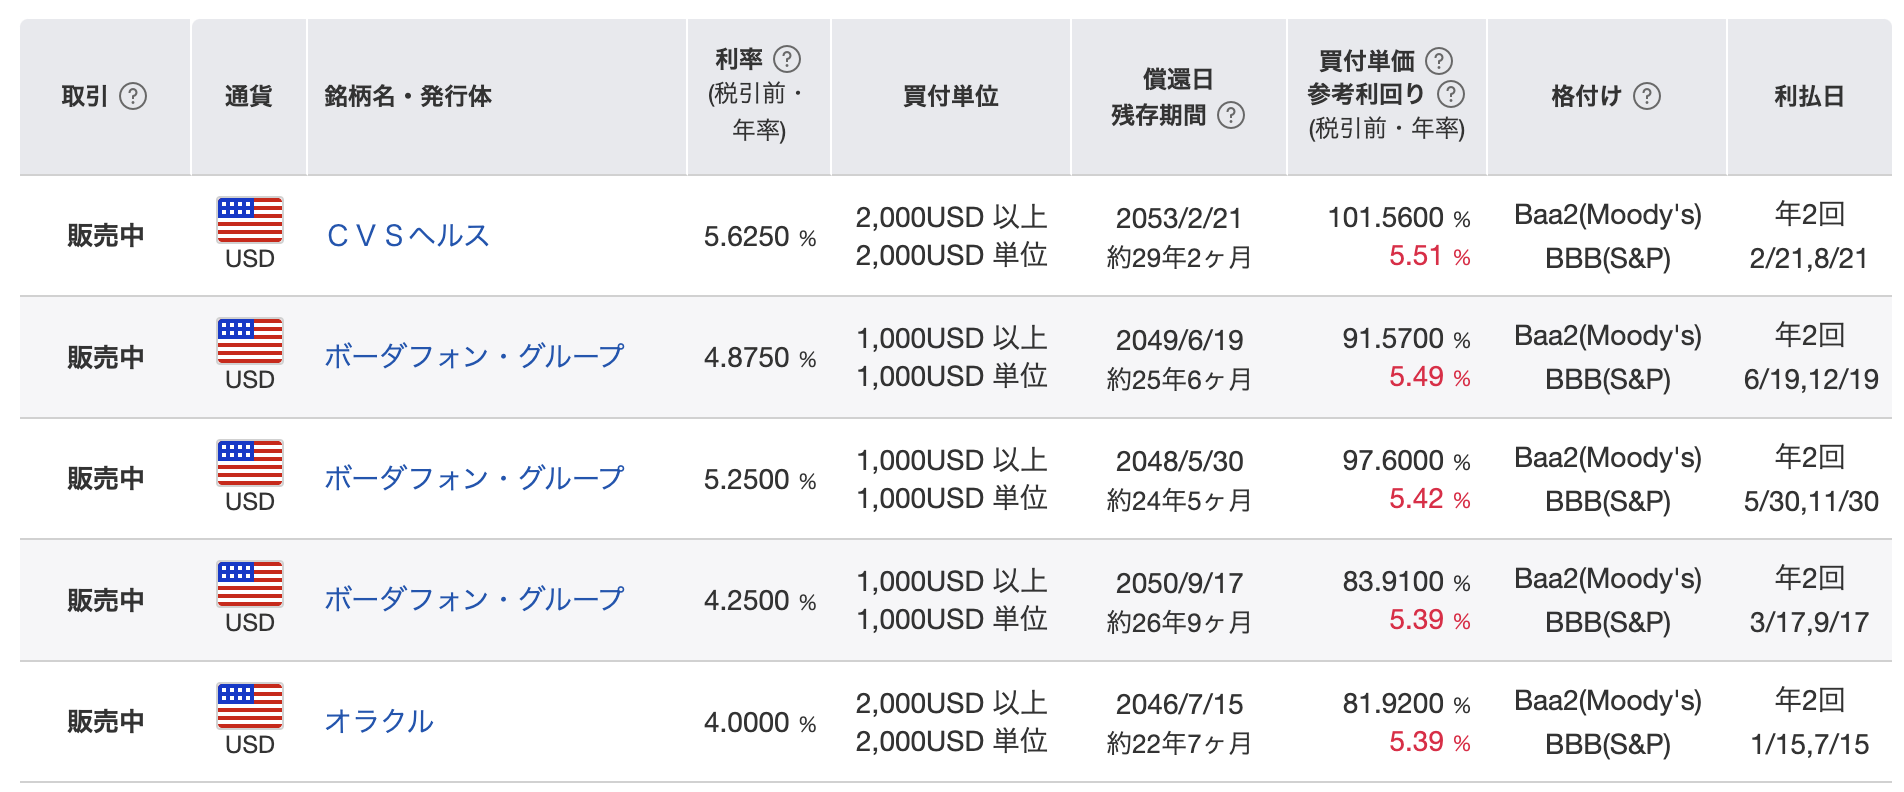This screenshot has width=1904, height=792.
Task: Click help icon beside 利率 header
Action: (x=787, y=59)
